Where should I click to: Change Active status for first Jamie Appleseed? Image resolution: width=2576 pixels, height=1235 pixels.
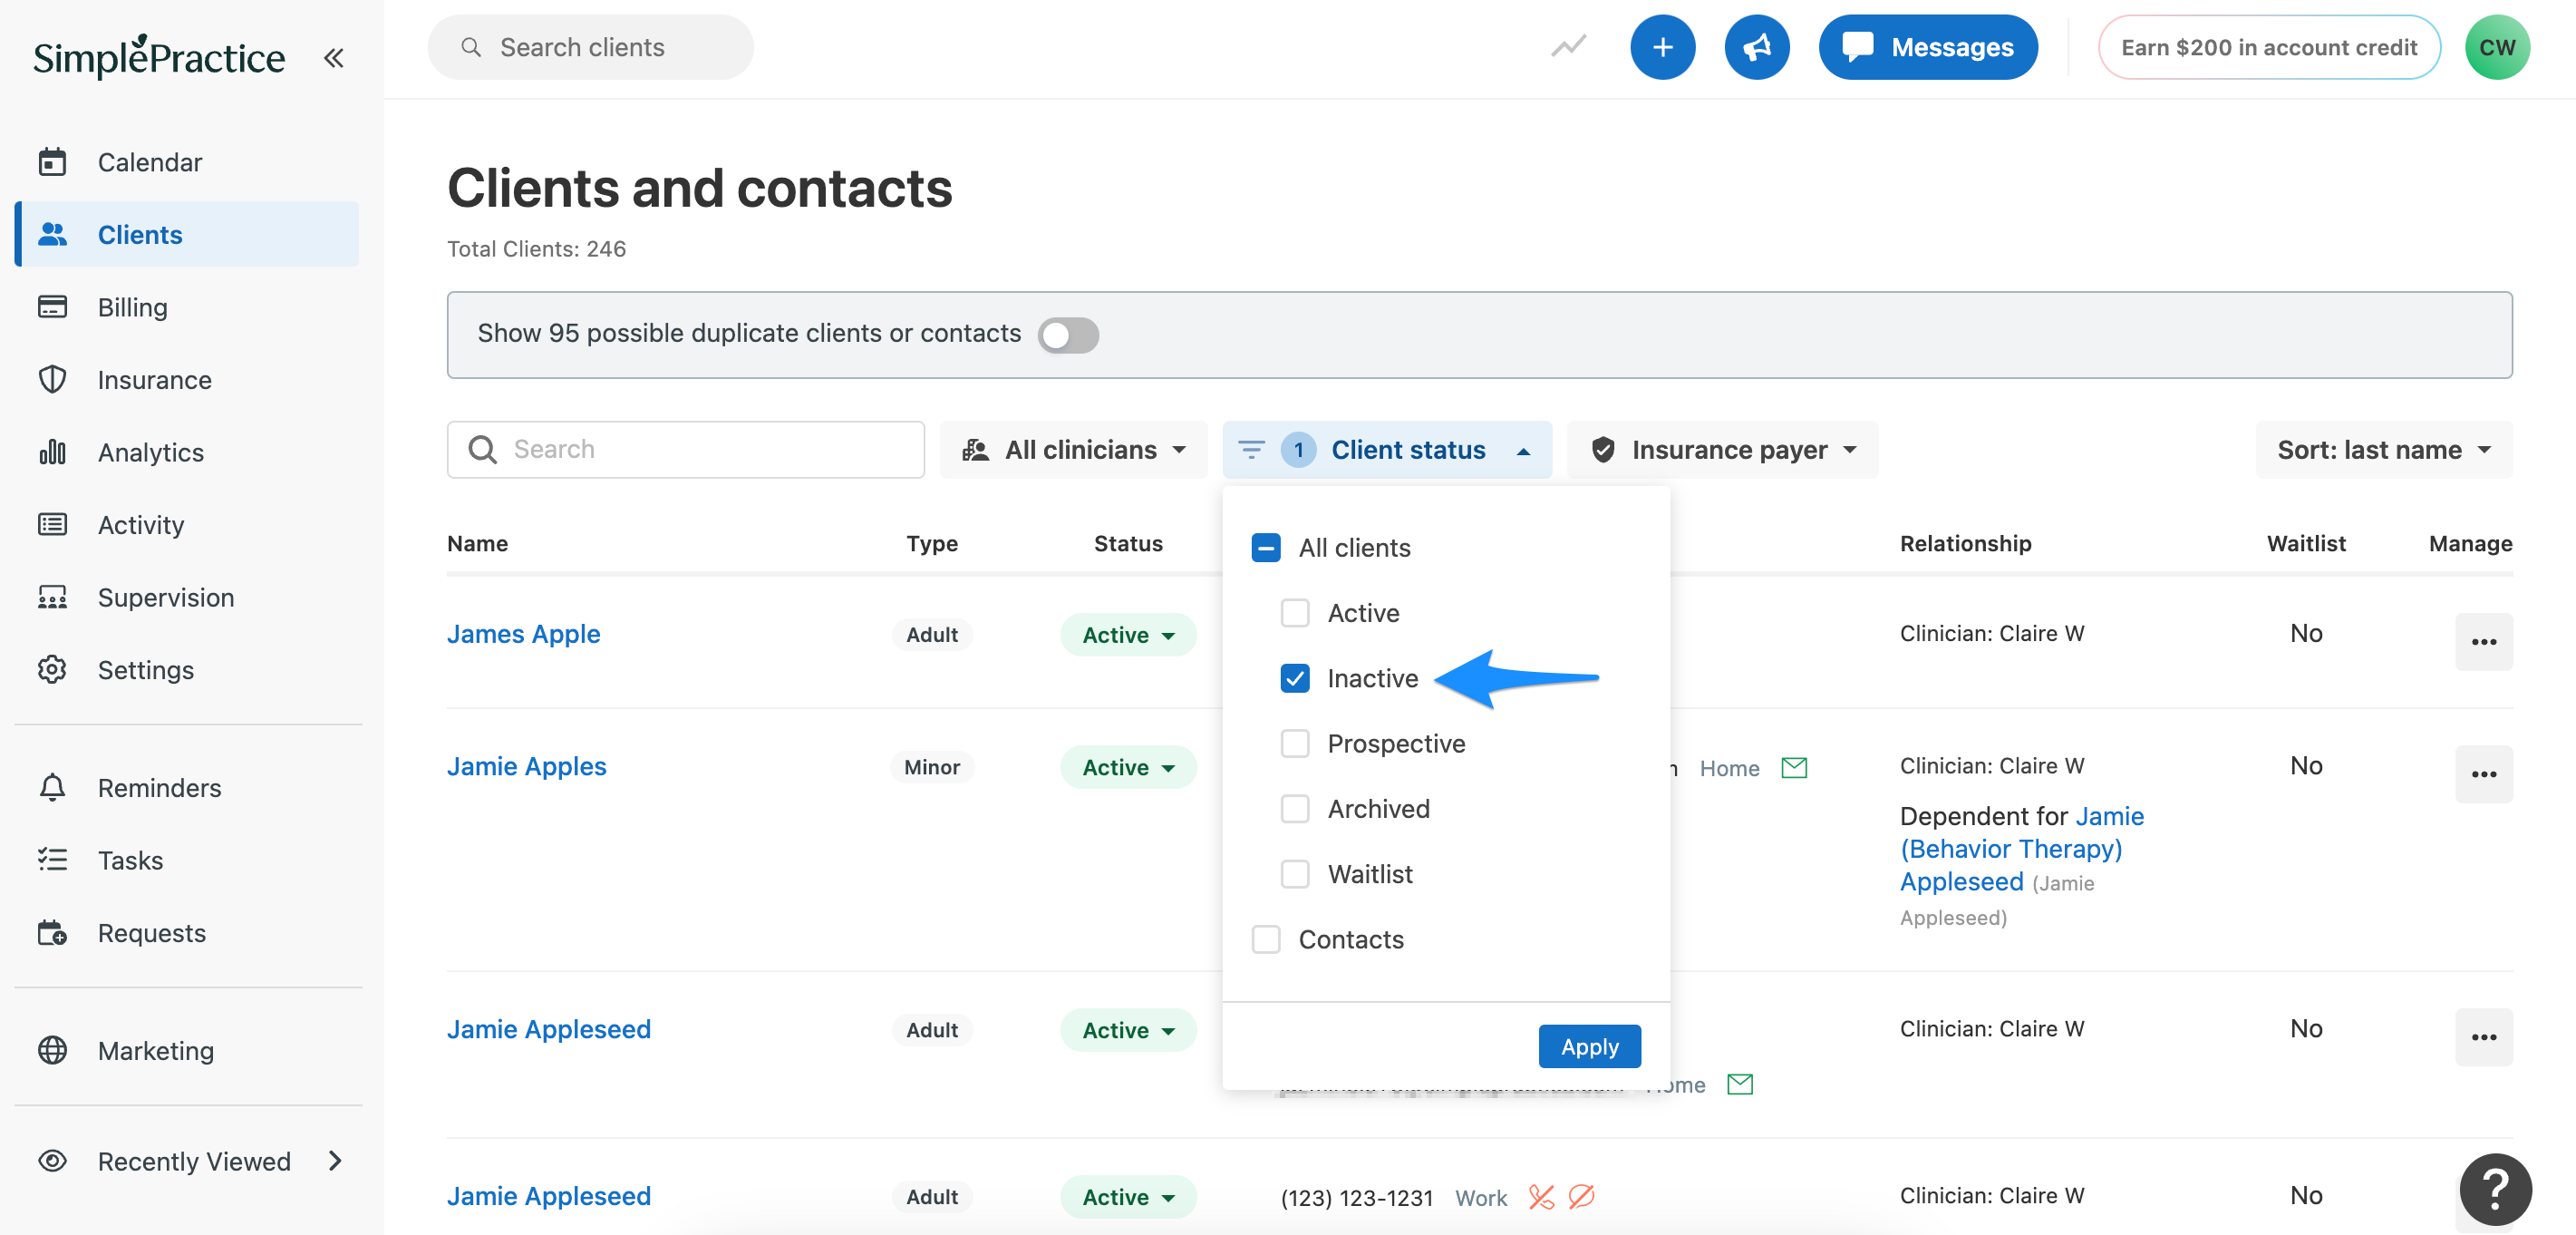[x=1128, y=1030]
